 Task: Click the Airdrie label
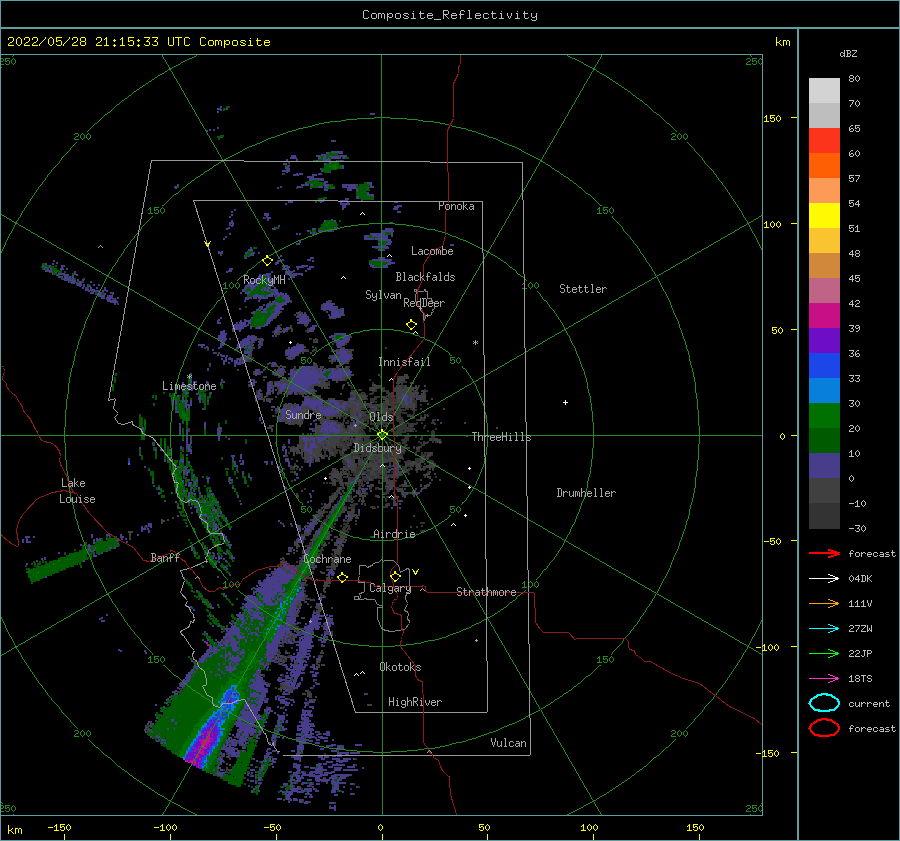pos(394,534)
